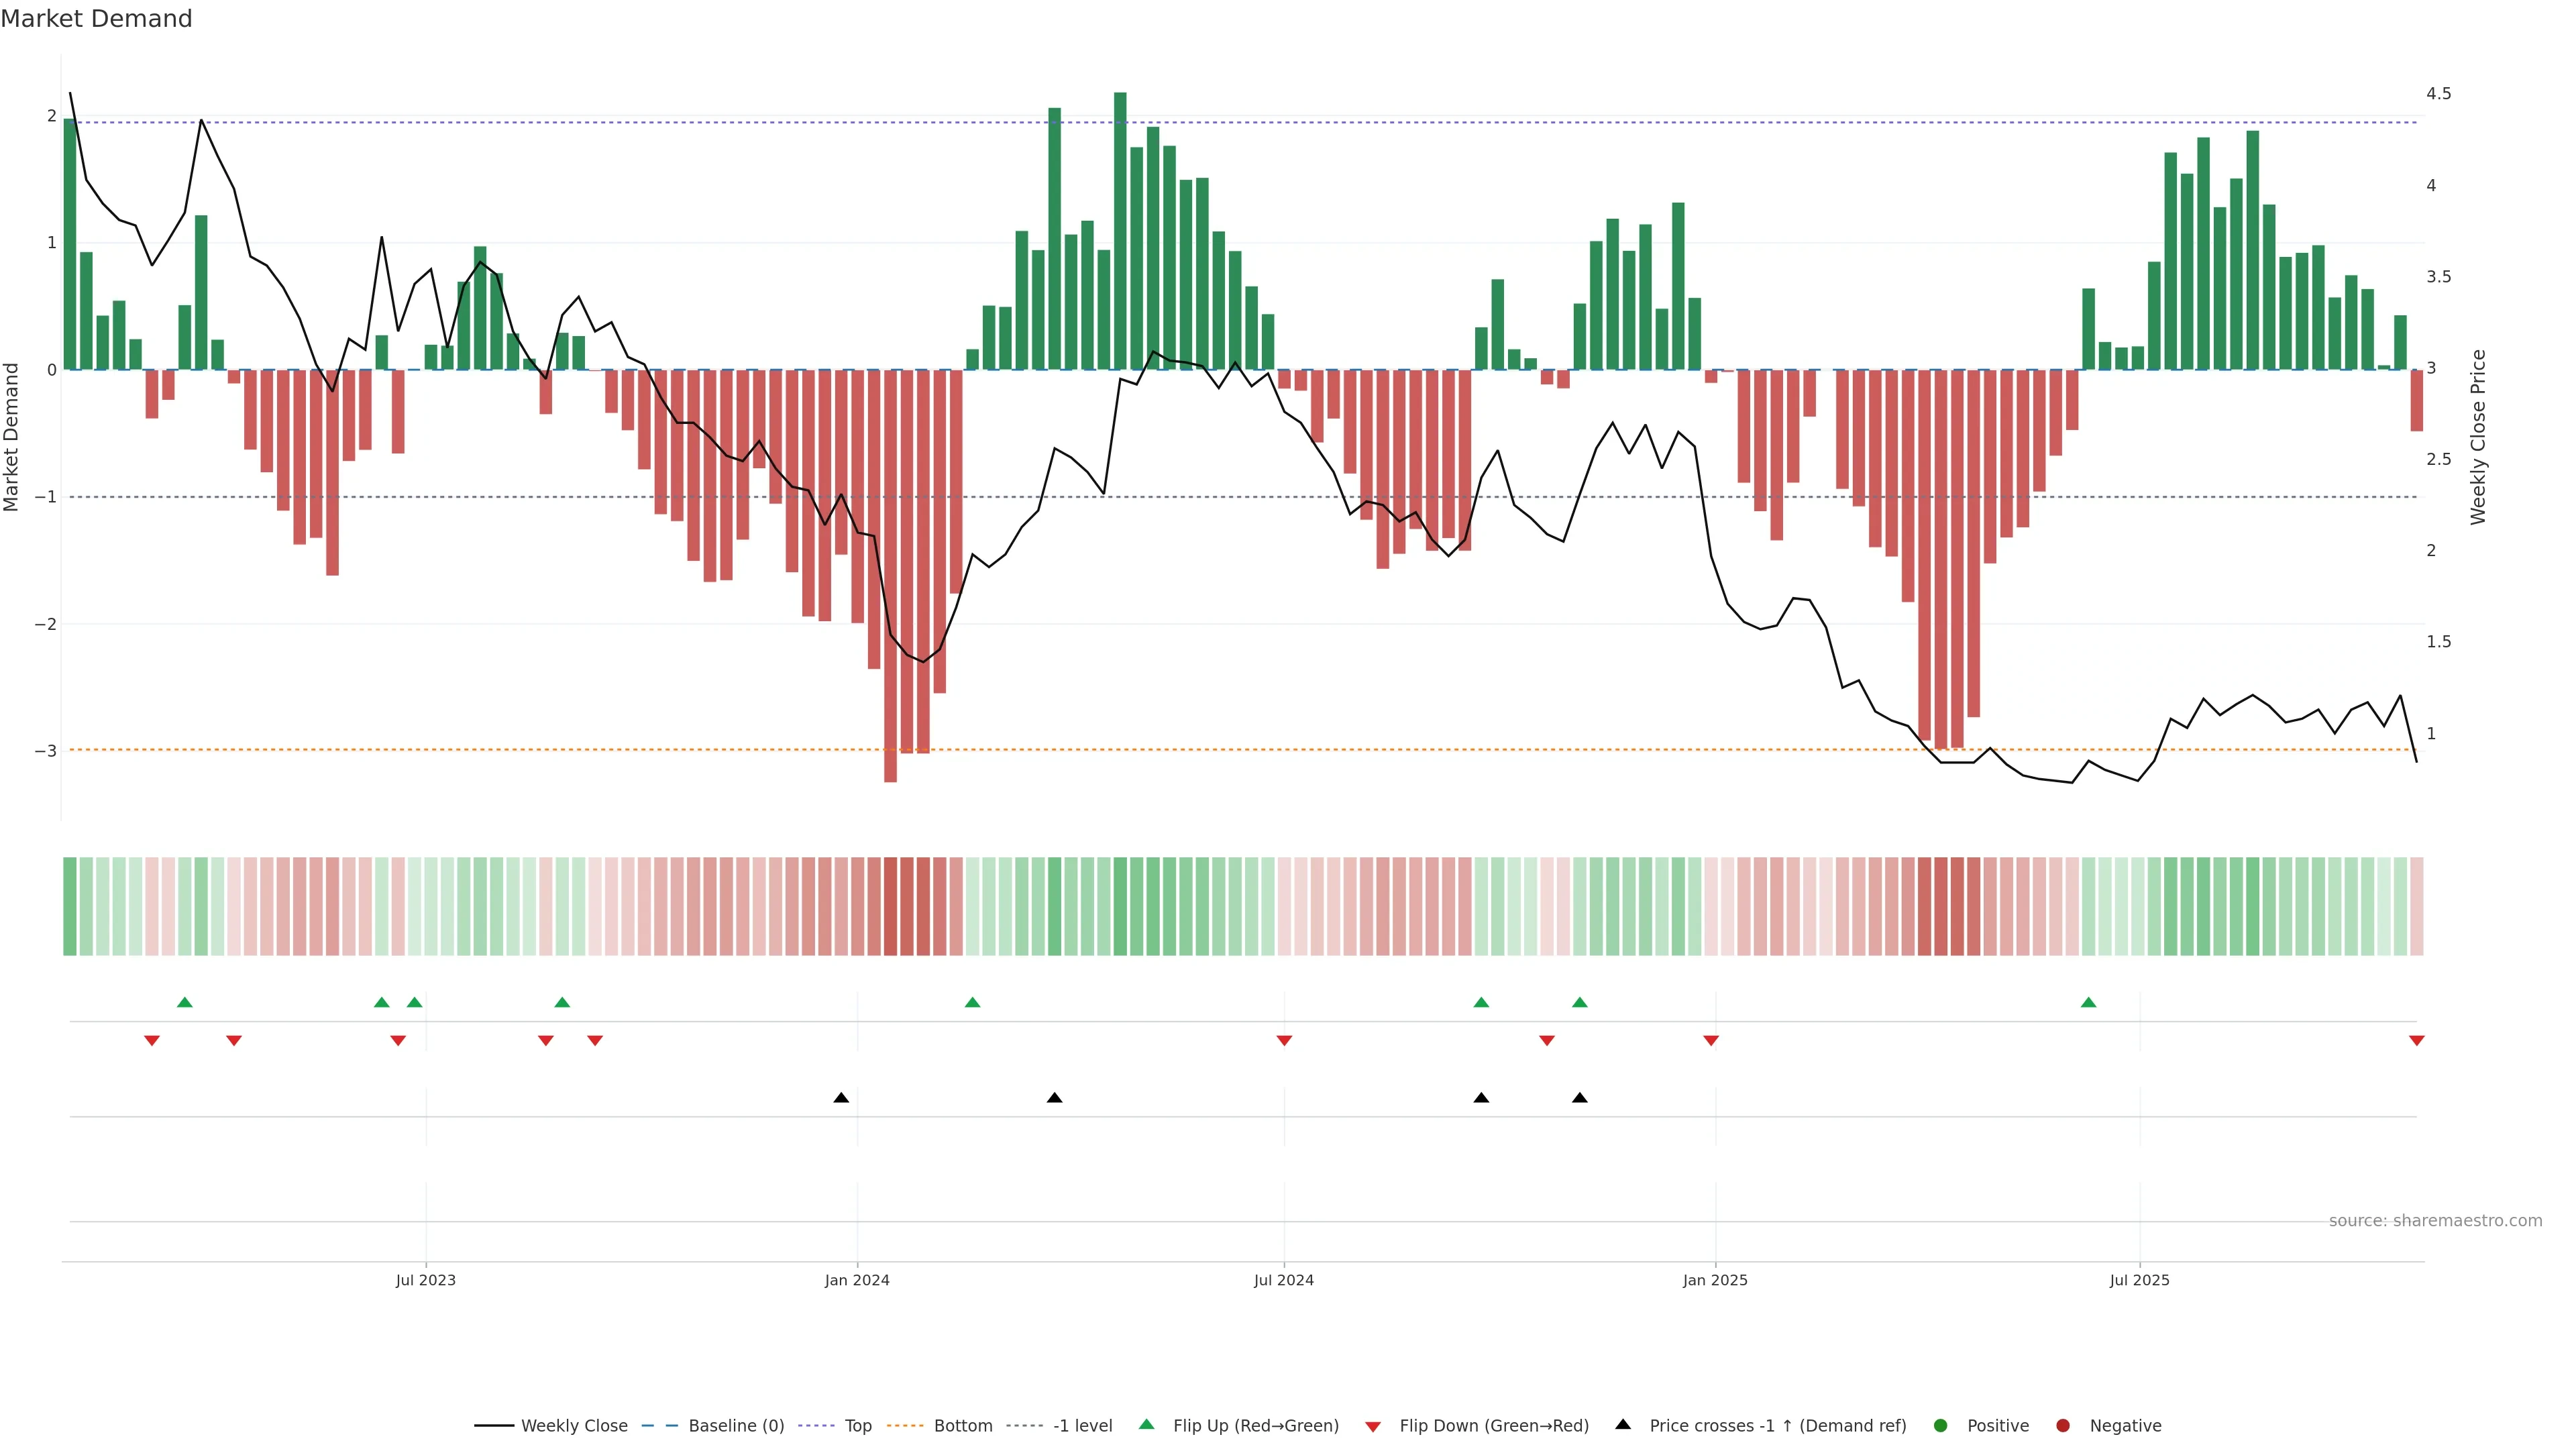Screen dimensions: 2576x1449
Task: Click the Market Demand chart title
Action: [96, 19]
